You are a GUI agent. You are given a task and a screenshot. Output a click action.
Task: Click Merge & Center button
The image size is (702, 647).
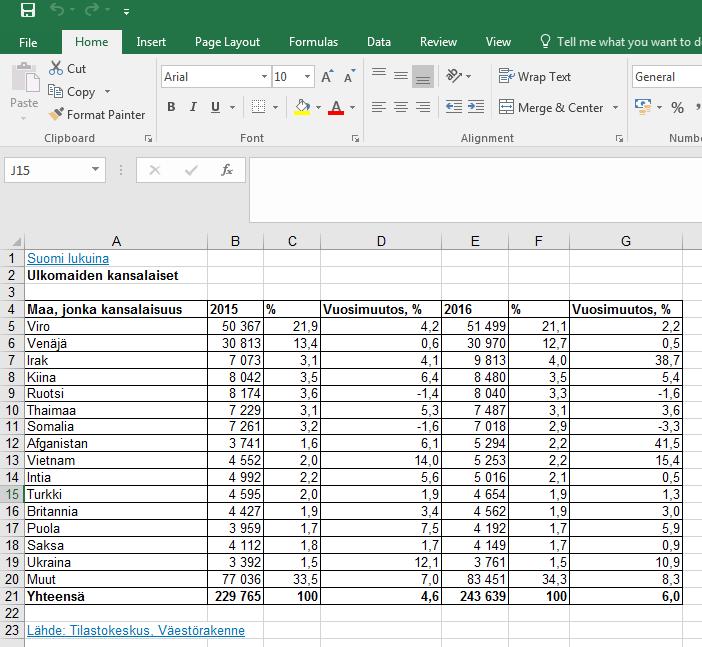tap(551, 107)
